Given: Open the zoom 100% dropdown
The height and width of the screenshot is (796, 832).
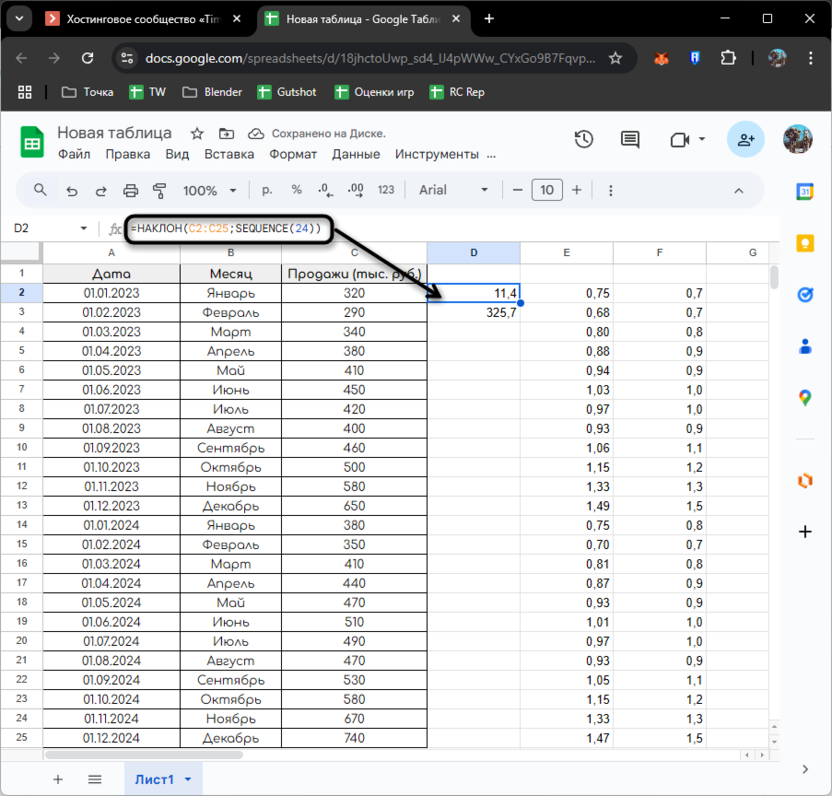Looking at the screenshot, I should pos(210,190).
